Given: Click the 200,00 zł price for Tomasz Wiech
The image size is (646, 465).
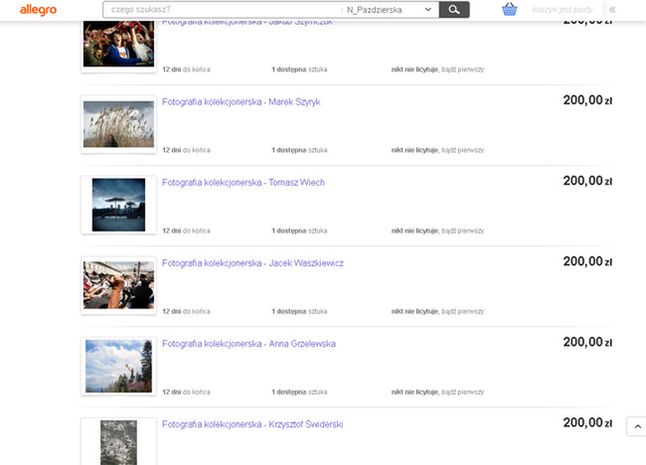Looking at the screenshot, I should click(x=587, y=181).
